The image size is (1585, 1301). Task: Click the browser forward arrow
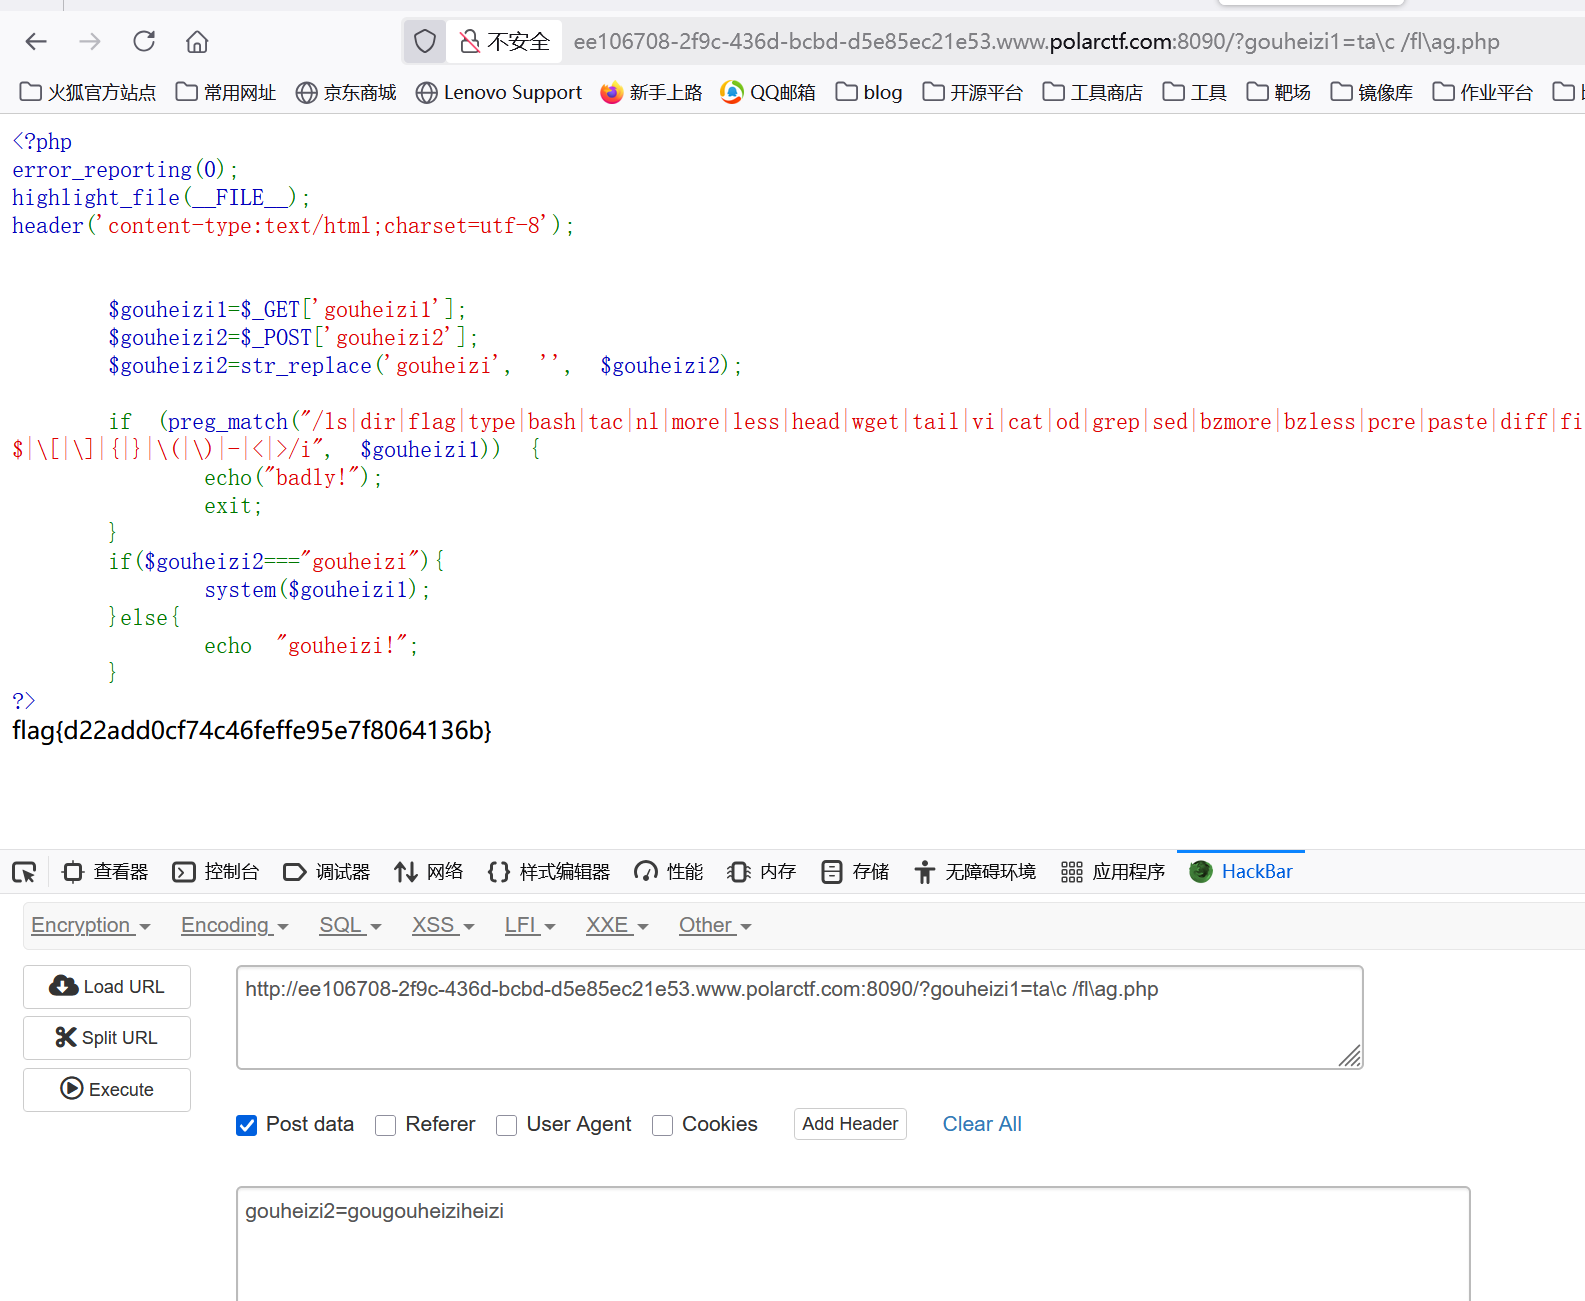tap(90, 41)
